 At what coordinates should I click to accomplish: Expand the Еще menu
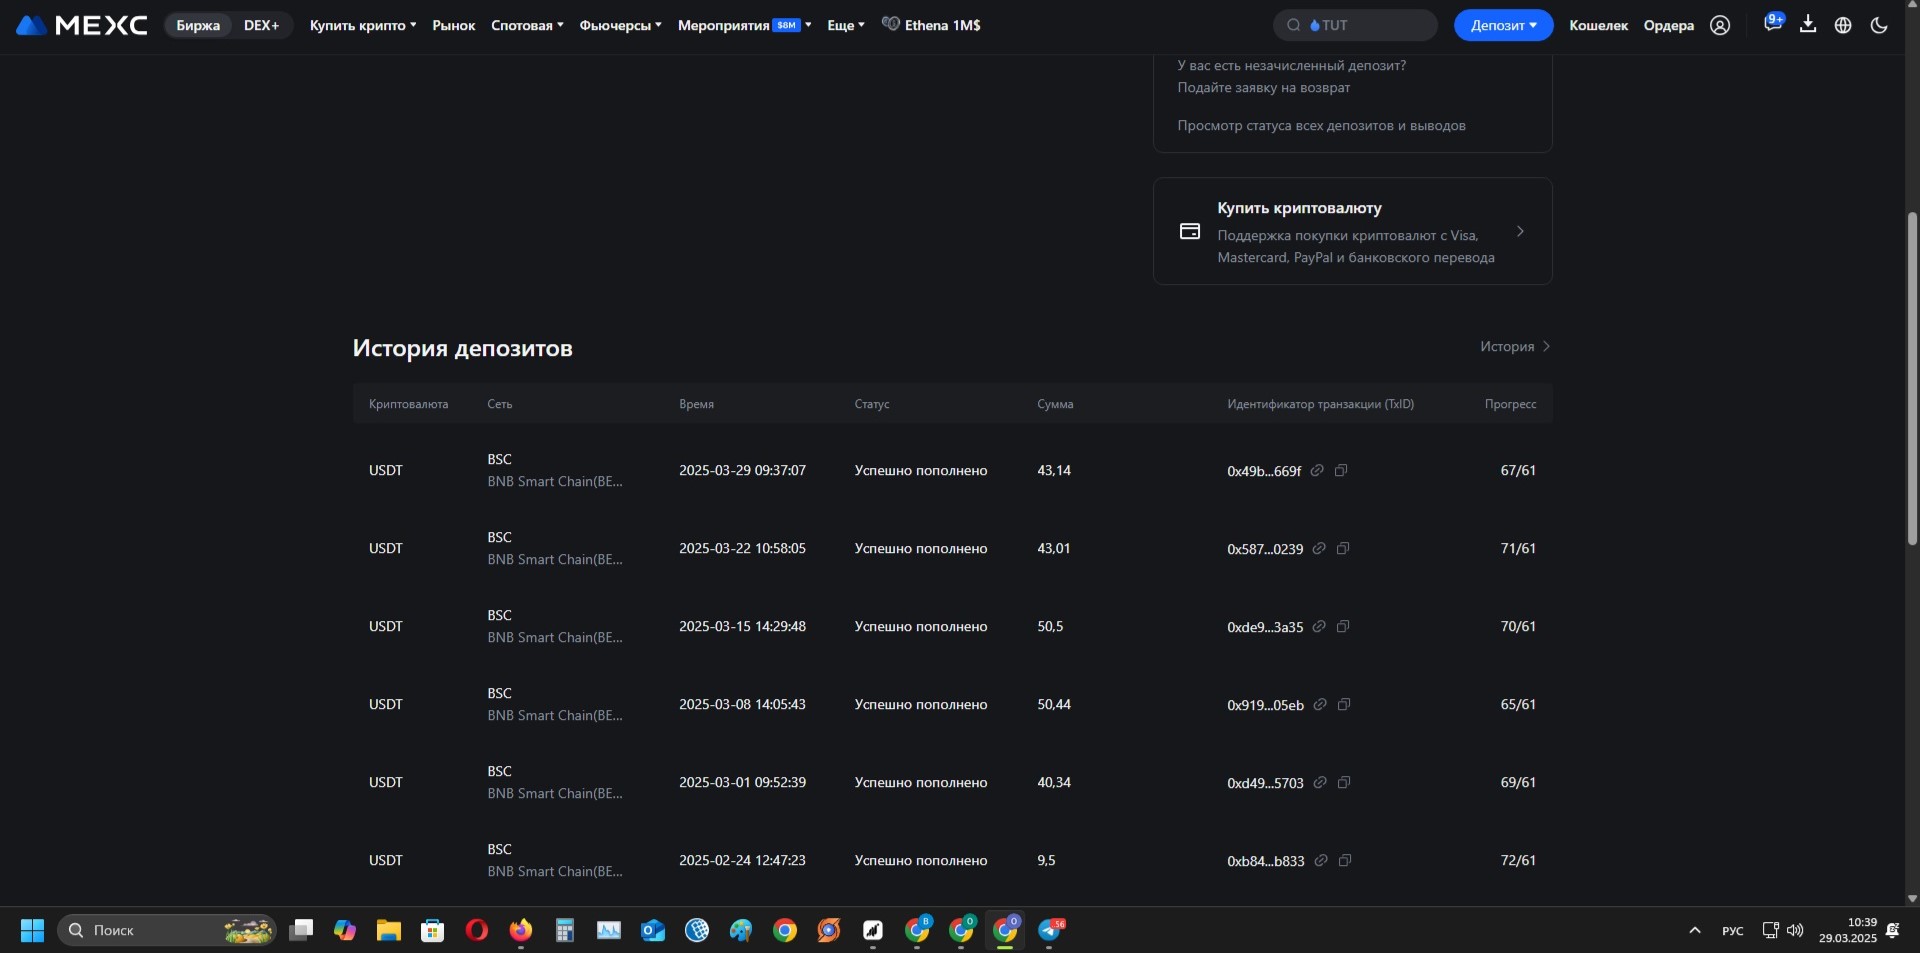point(846,25)
